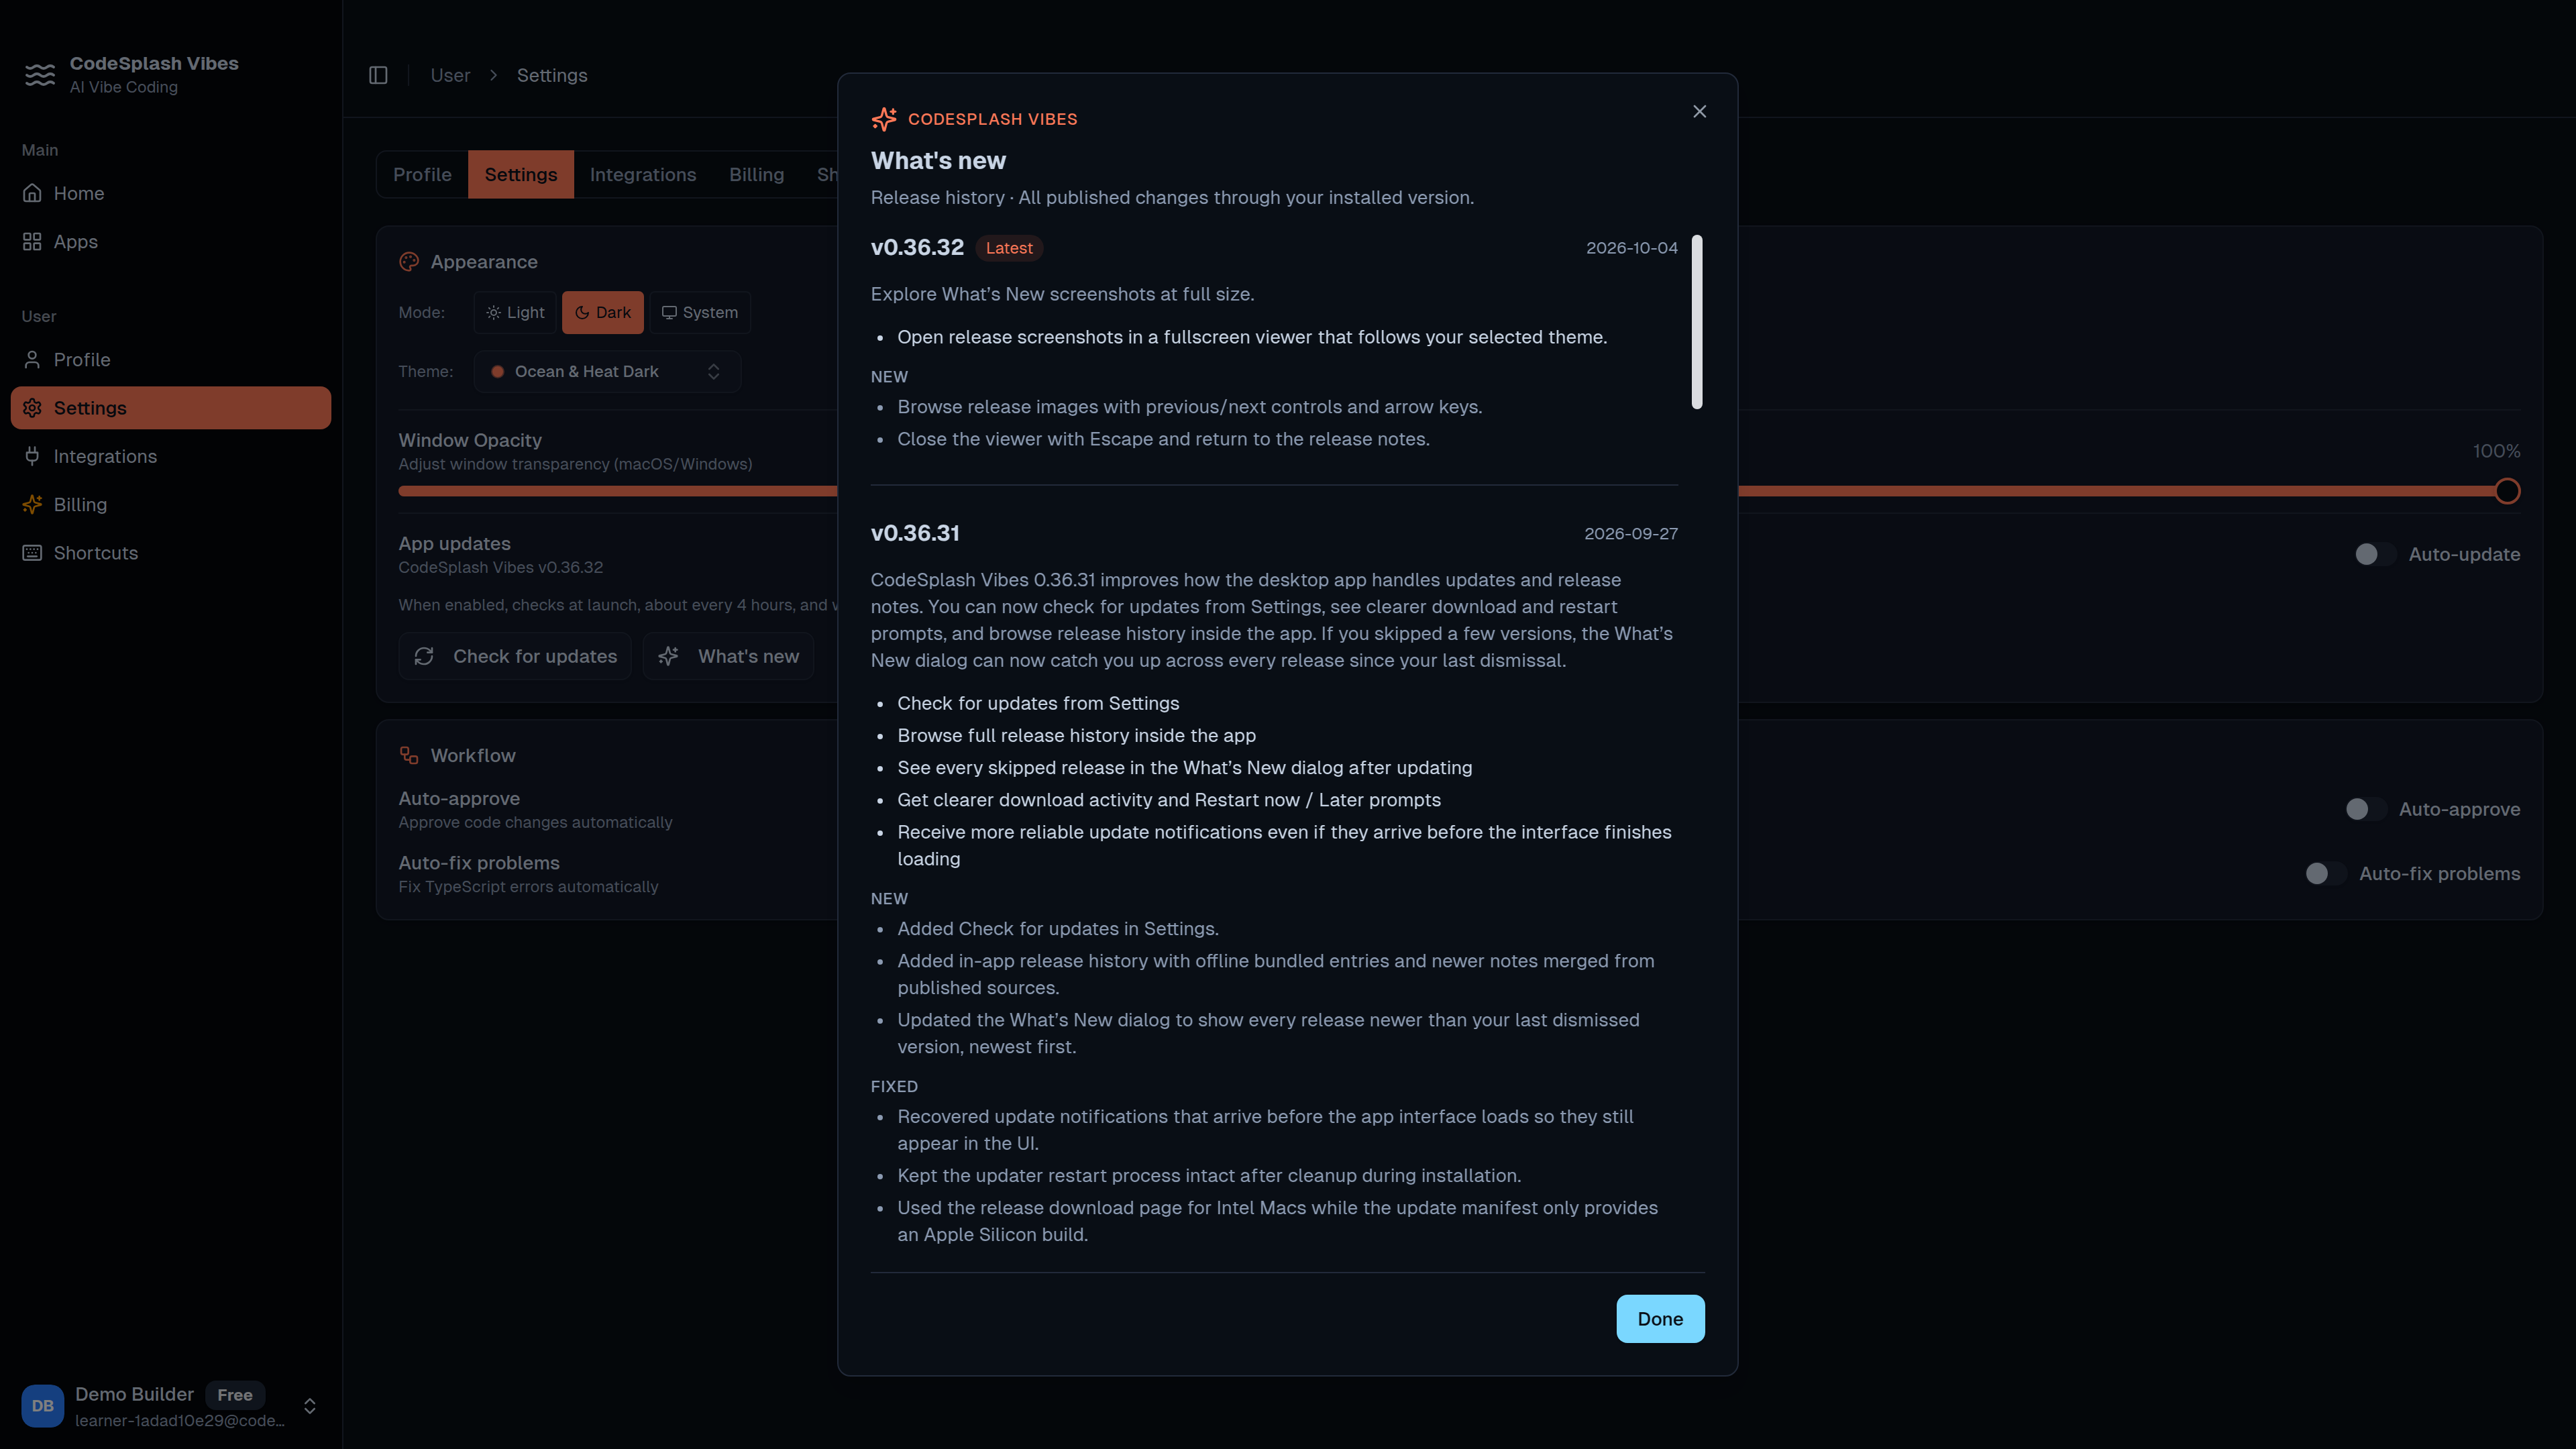The width and height of the screenshot is (2576, 1449).
Task: Click the User breadcrumb link
Action: 450,75
